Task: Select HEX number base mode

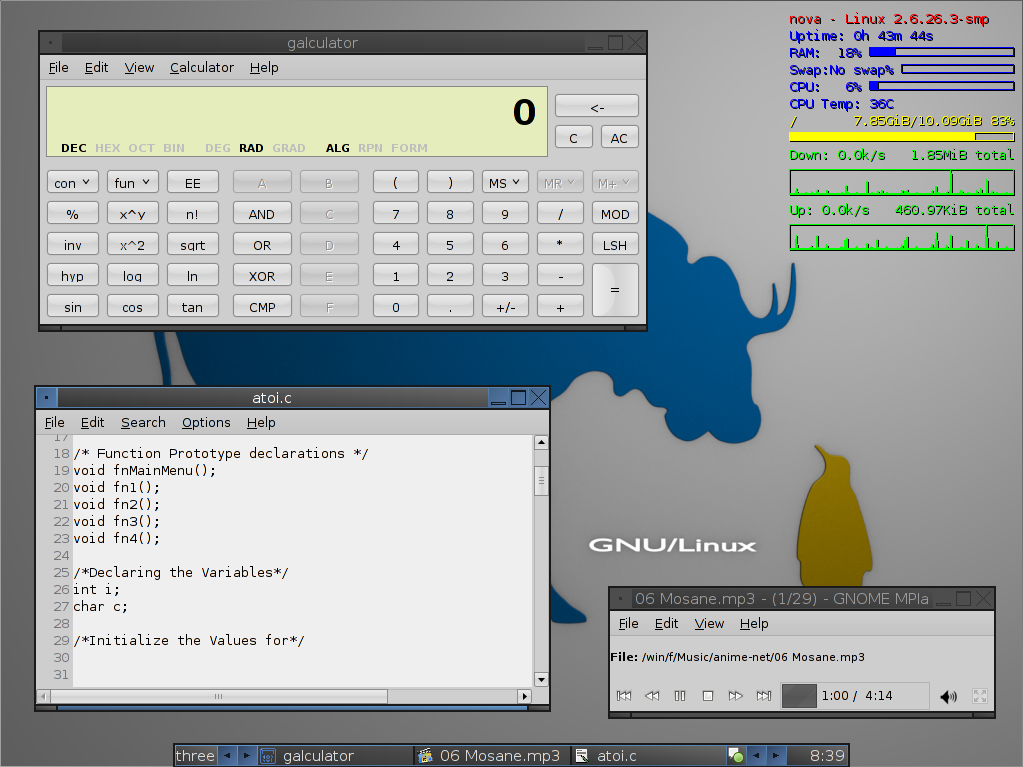Action: (108, 148)
